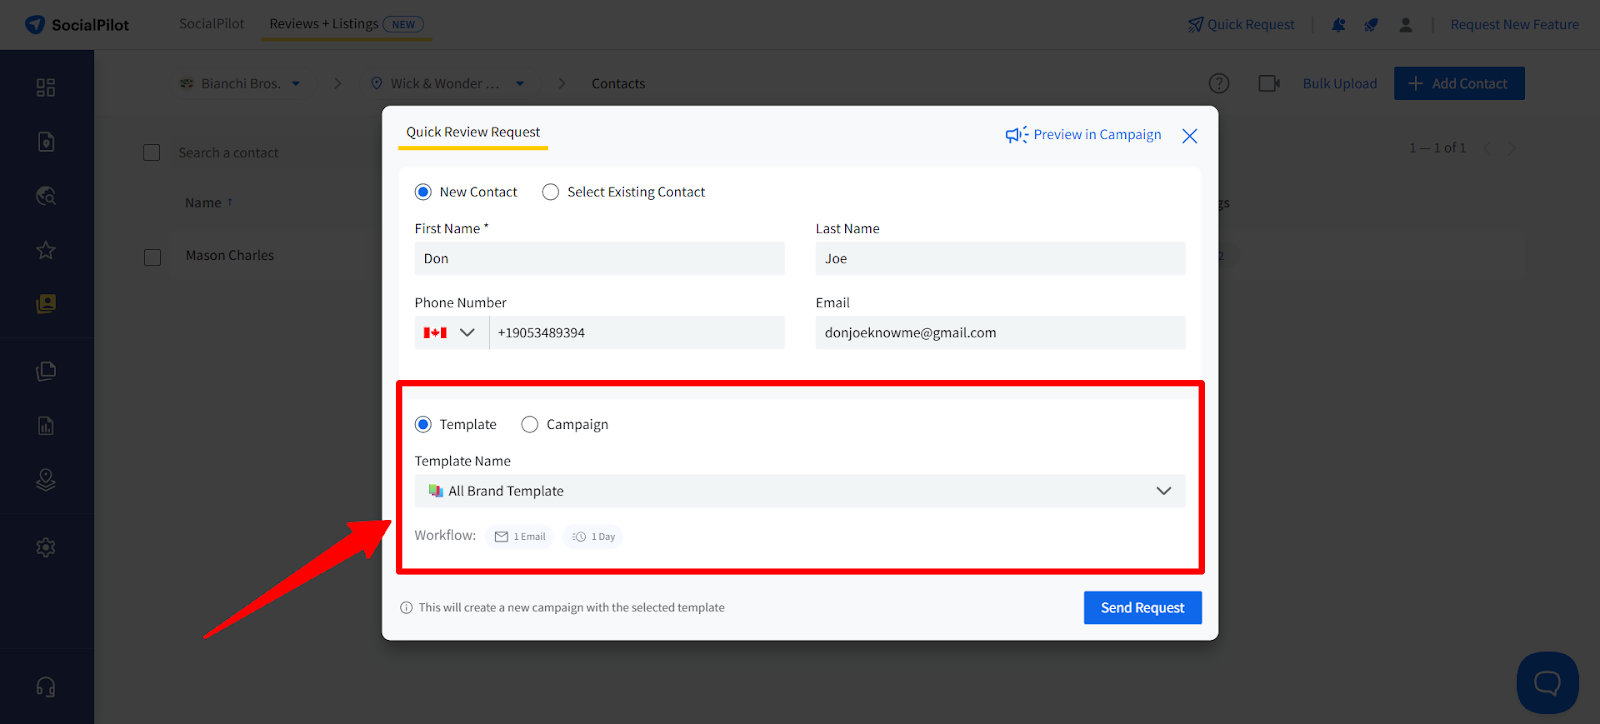Choose the Campaign radio button
This screenshot has height=724, width=1600.
(x=530, y=425)
